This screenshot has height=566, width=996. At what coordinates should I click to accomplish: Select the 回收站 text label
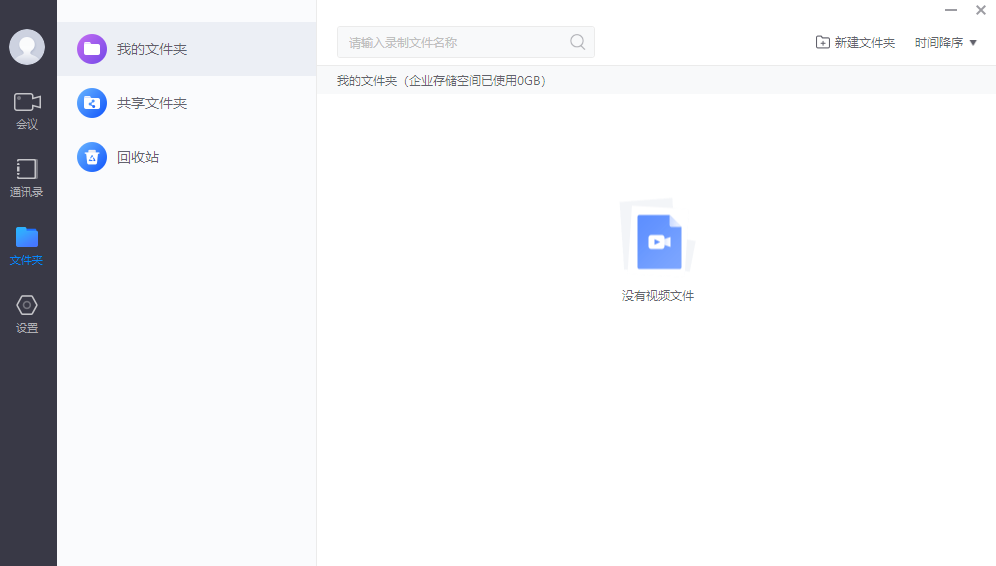138,157
